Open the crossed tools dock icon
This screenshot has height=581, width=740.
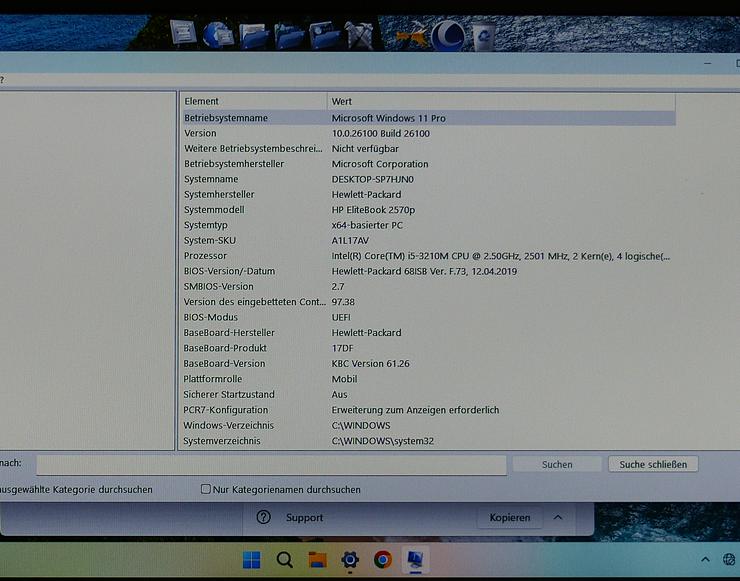[x=359, y=35]
